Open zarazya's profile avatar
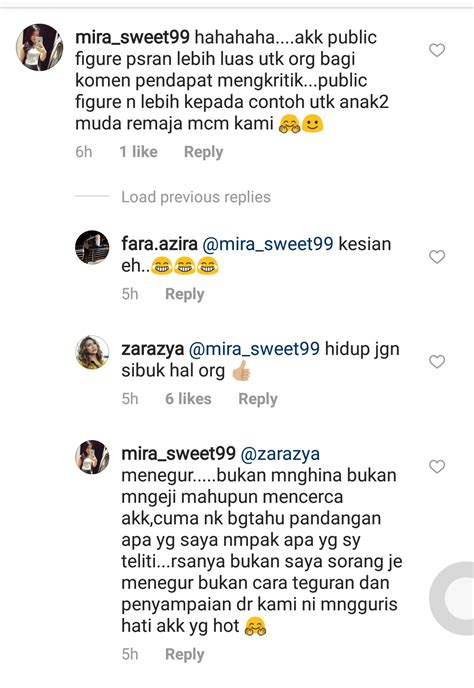The image size is (474, 688). pyautogui.click(x=92, y=352)
